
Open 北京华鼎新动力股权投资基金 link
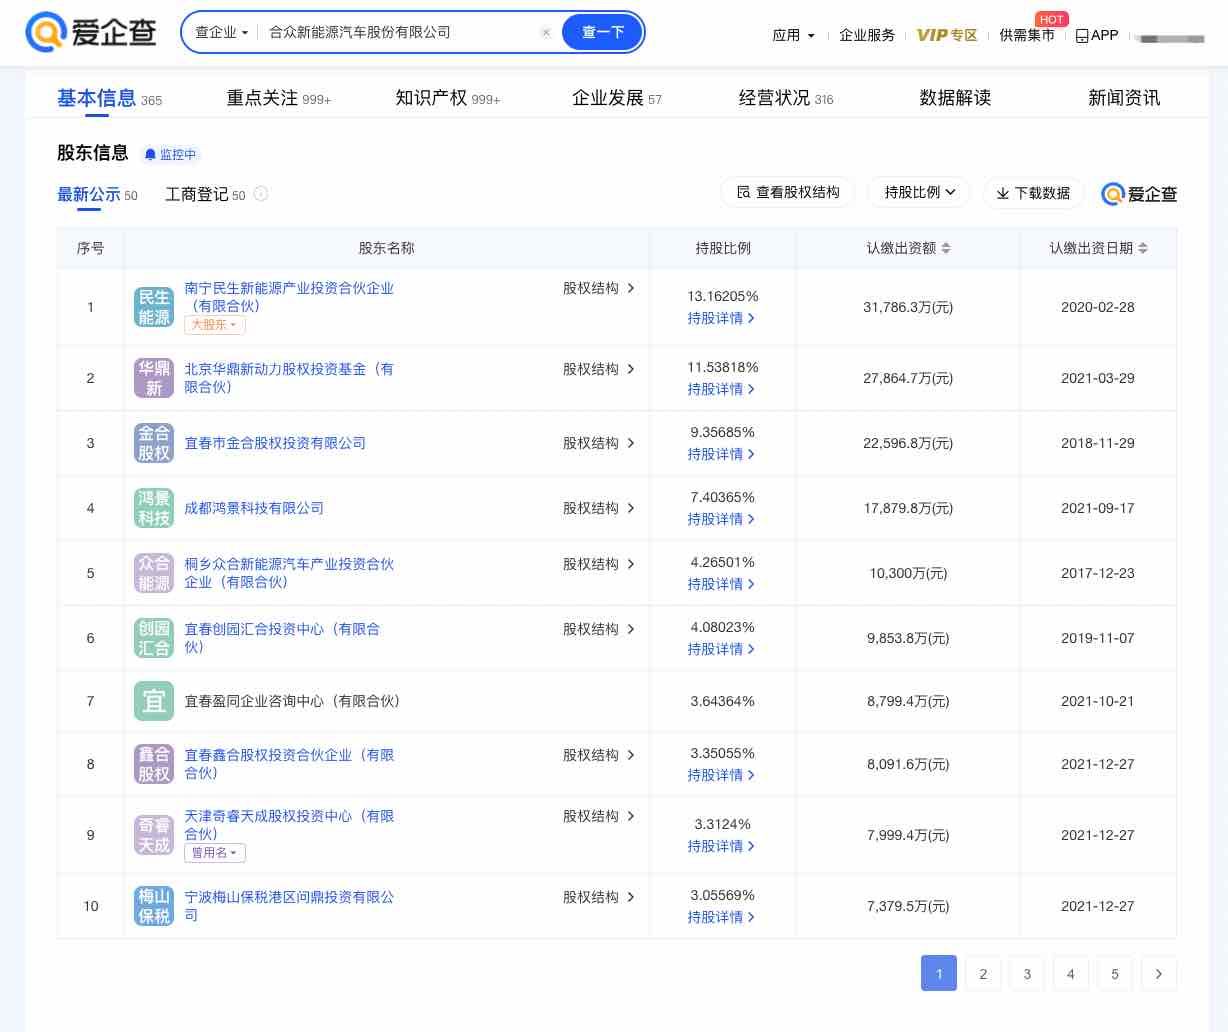coord(289,378)
